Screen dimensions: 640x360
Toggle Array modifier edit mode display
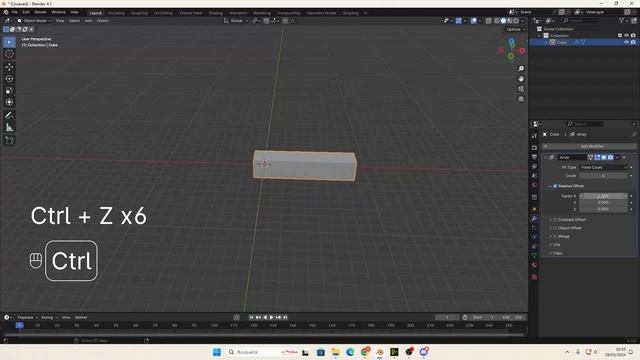[x=597, y=158]
